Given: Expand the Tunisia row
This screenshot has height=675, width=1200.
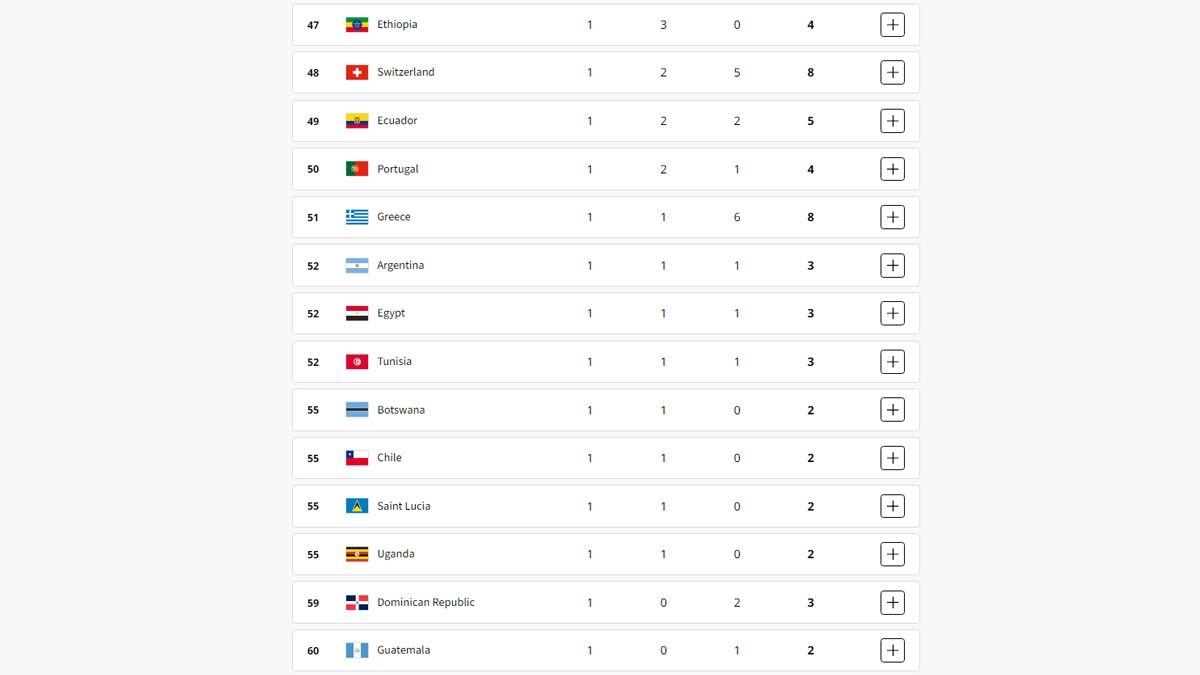Looking at the screenshot, I should point(892,362).
